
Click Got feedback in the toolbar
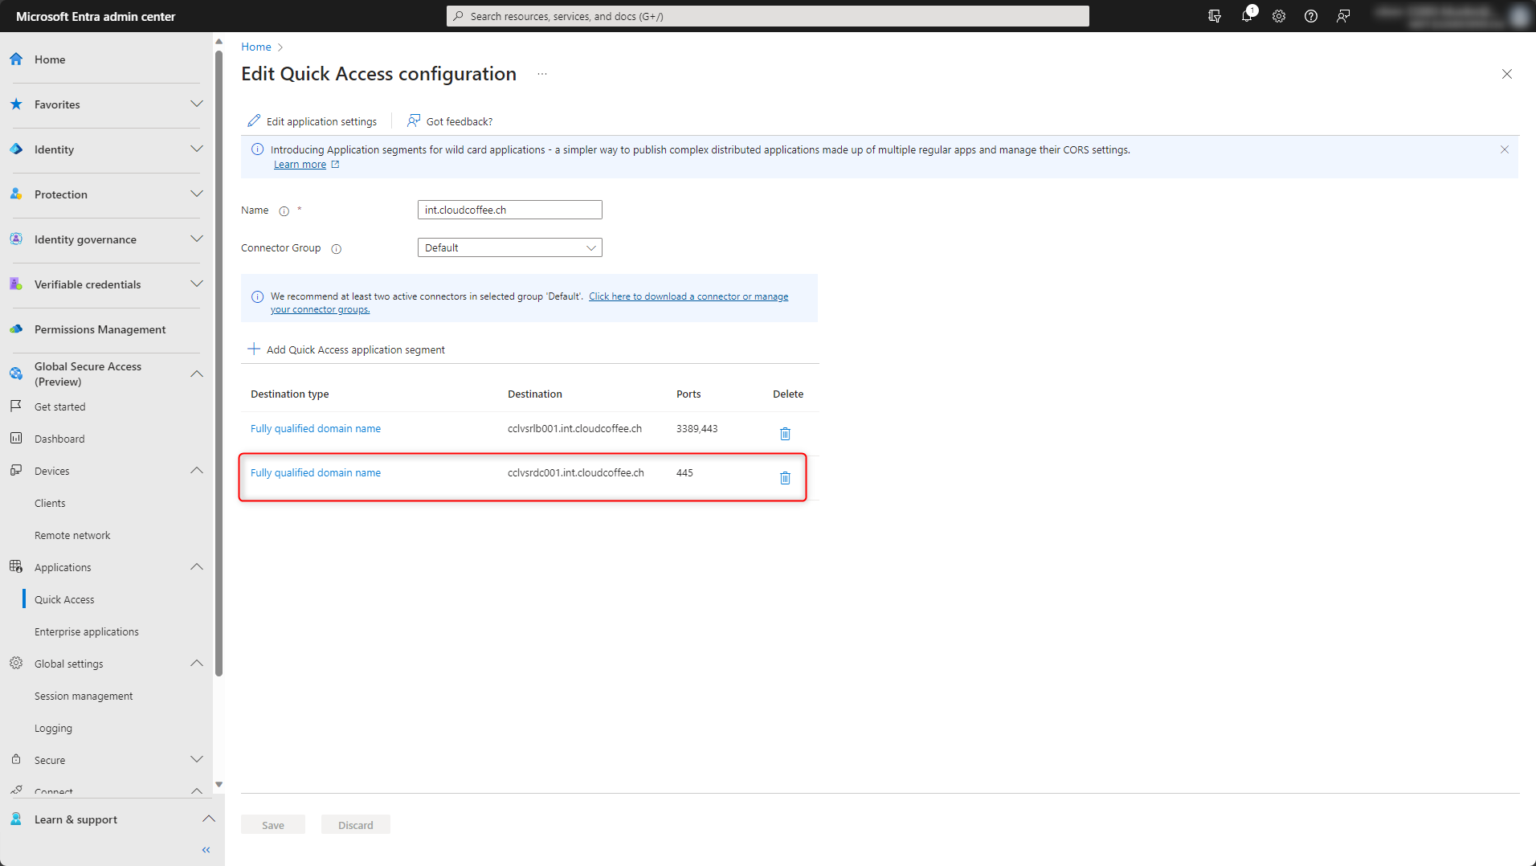tap(449, 120)
